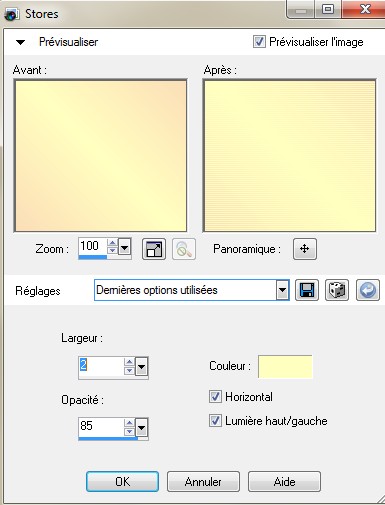
Task: Increase Largeur value with up arrow
Action: (129, 362)
